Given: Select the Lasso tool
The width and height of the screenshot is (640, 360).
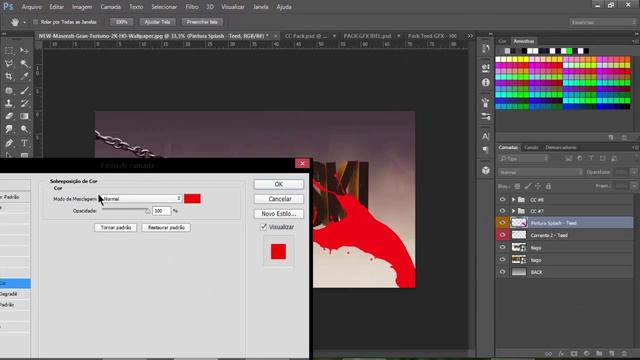Looking at the screenshot, I should tap(9, 64).
